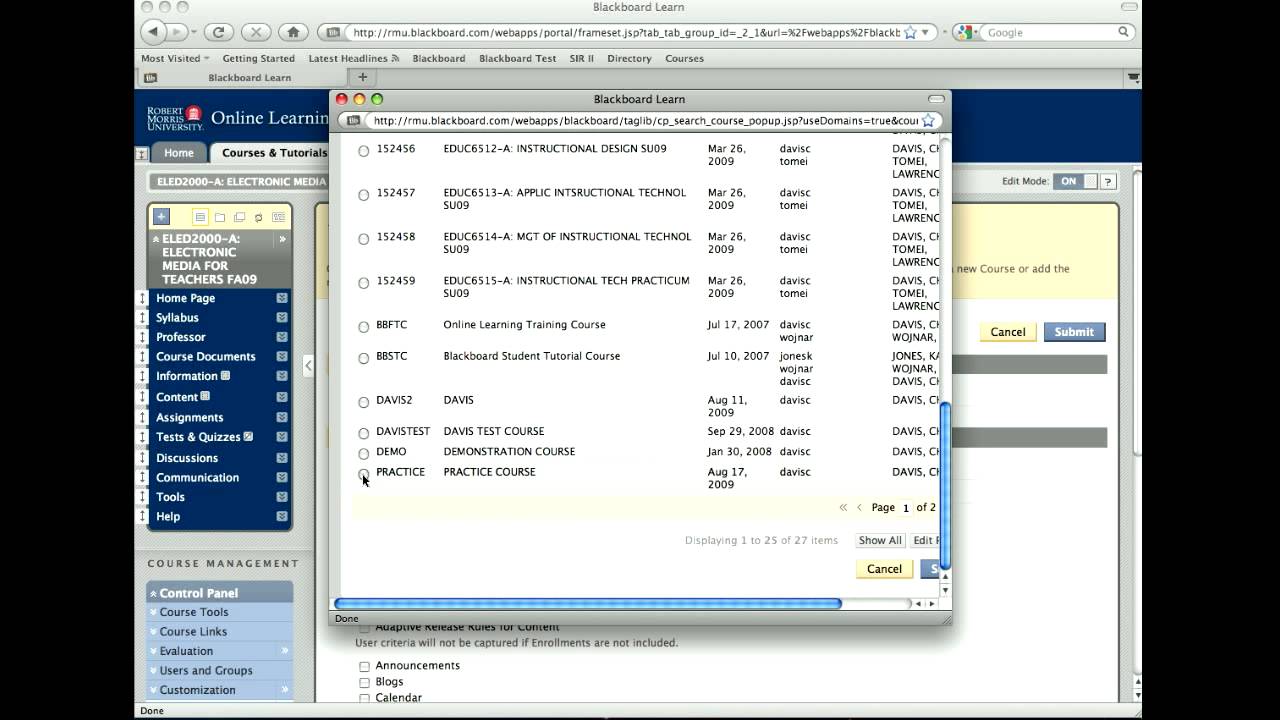Click the popup Cancel button

click(884, 569)
